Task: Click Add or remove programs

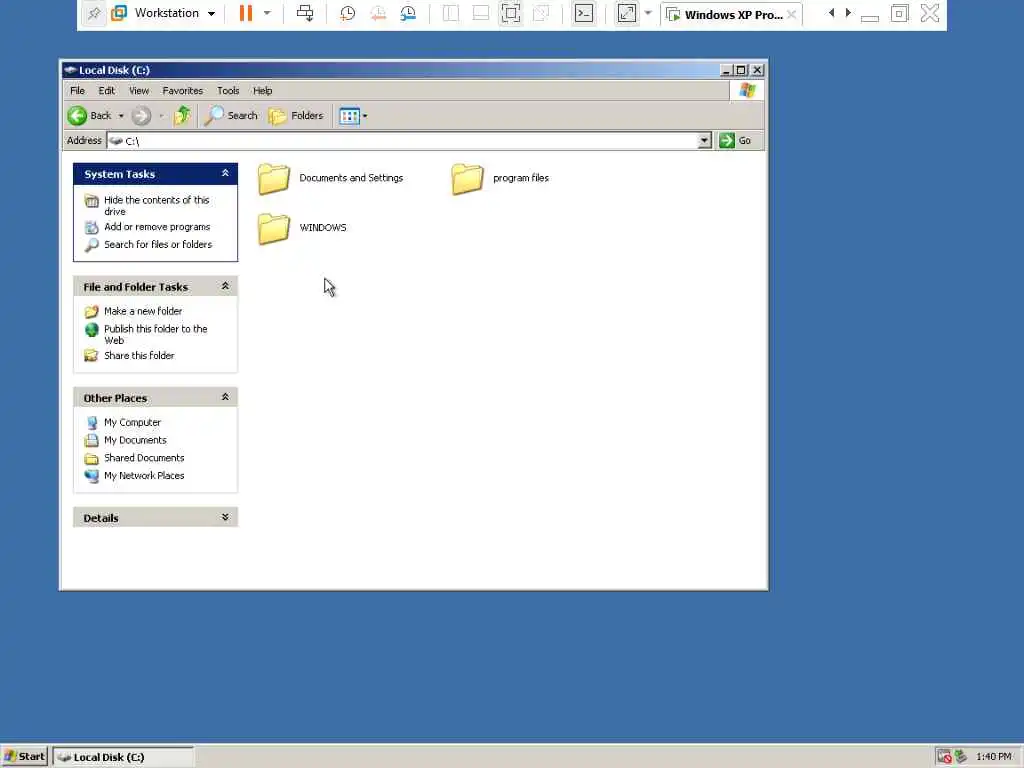Action: click(x=157, y=227)
